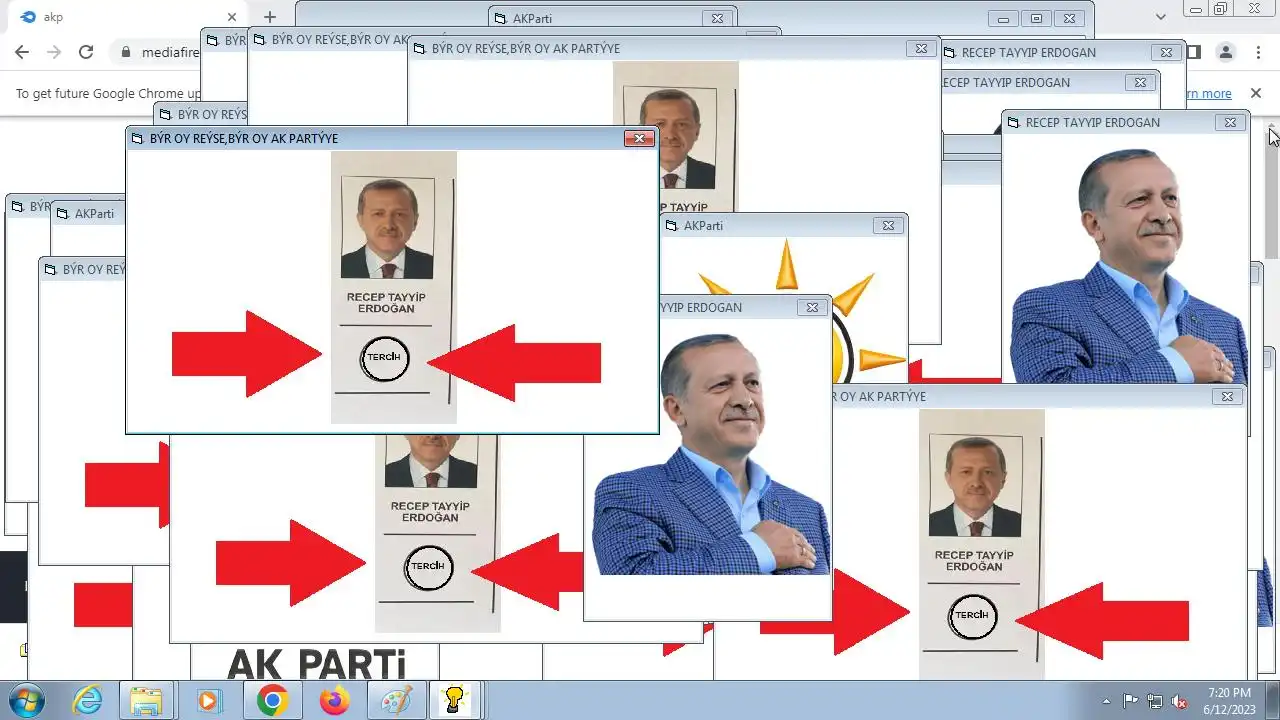Open Paint from the taskbar
The height and width of the screenshot is (720, 1280).
(396, 701)
